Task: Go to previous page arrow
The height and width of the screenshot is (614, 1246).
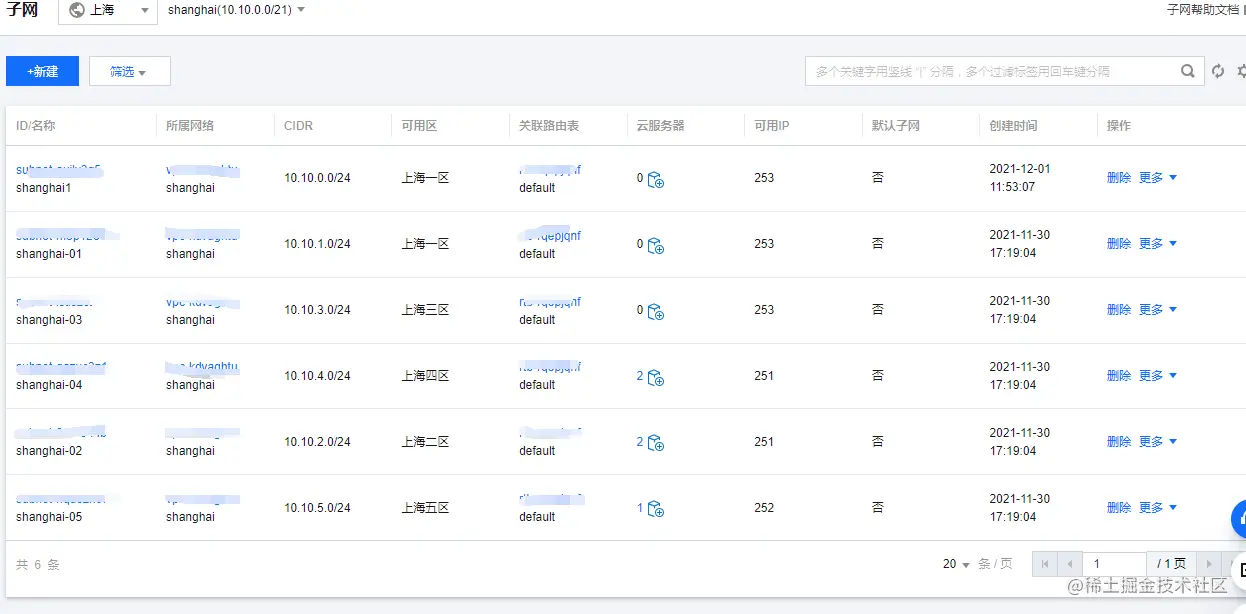Action: [x=1071, y=564]
